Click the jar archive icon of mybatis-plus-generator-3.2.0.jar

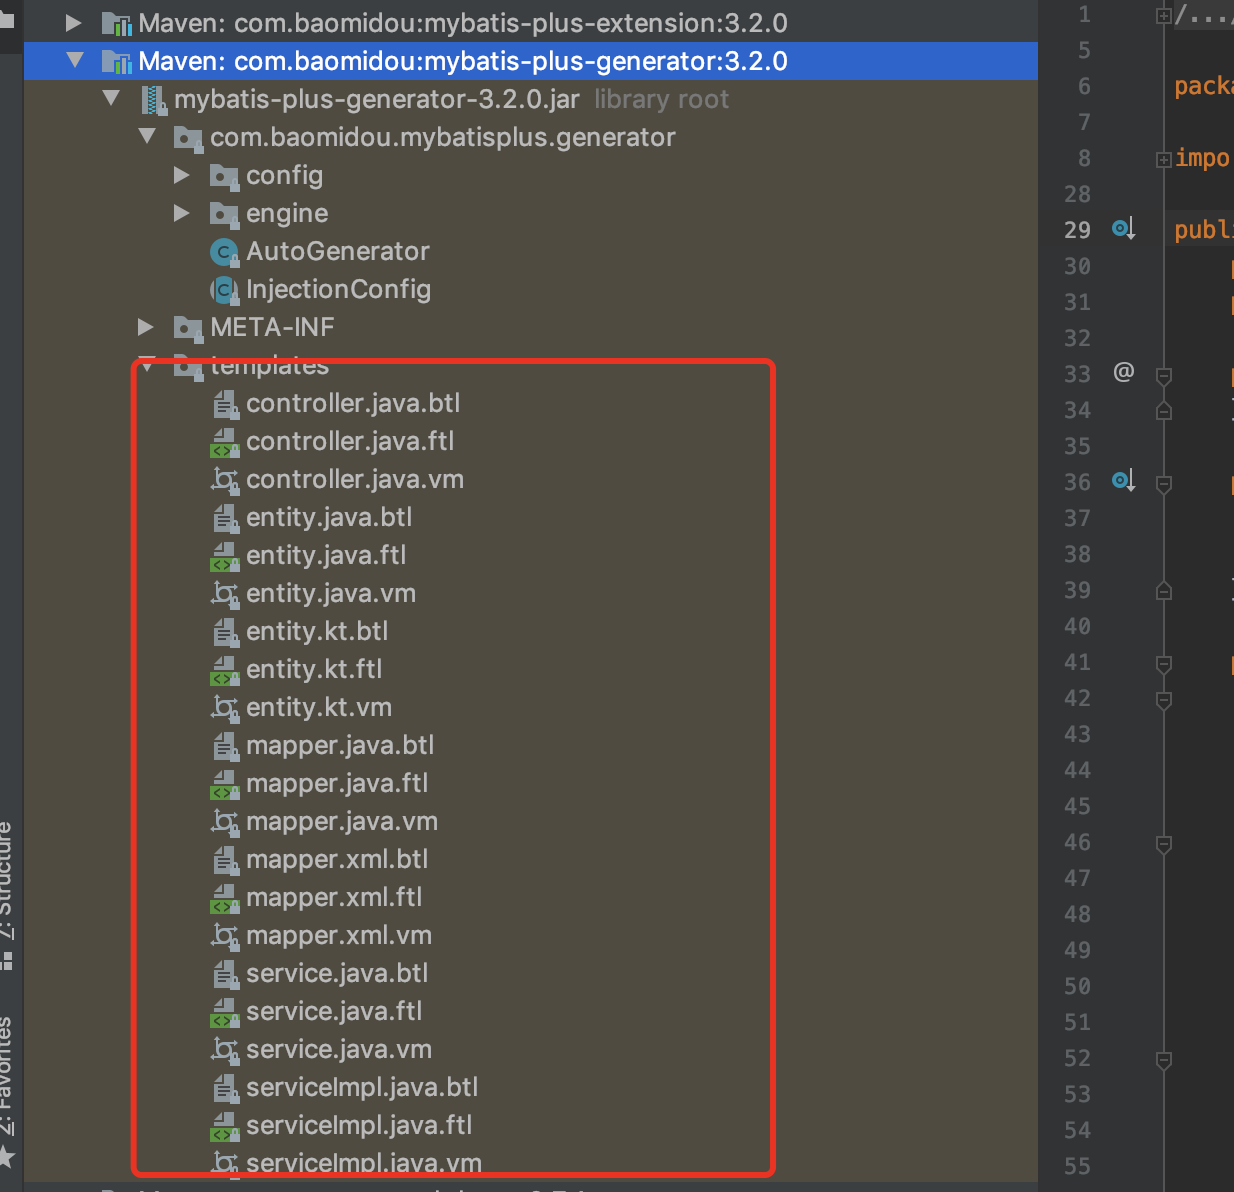153,99
